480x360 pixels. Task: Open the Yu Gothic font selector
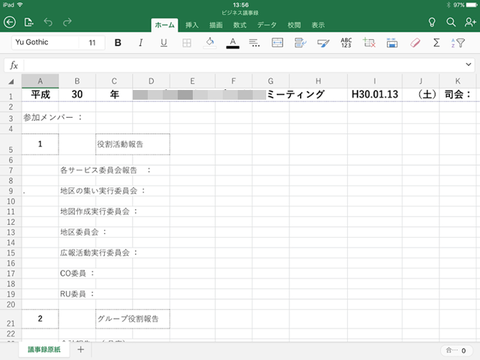(x=45, y=42)
